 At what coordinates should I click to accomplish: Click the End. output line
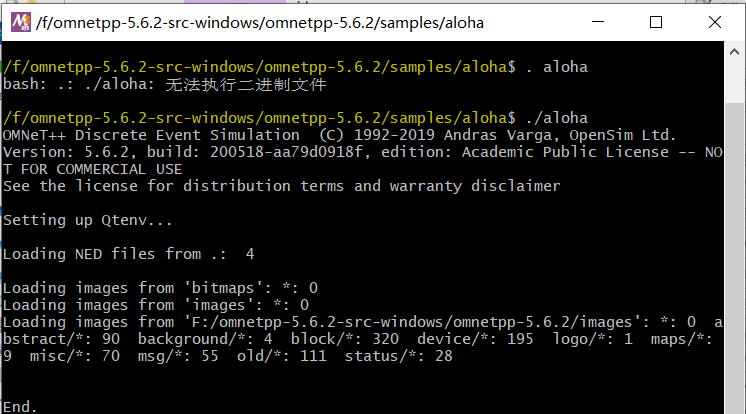[x=20, y=406]
